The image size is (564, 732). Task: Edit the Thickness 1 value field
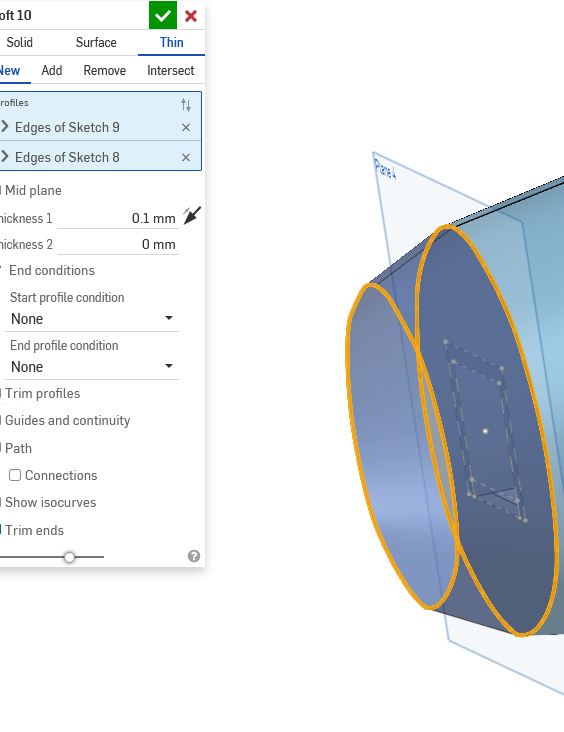(x=118, y=218)
